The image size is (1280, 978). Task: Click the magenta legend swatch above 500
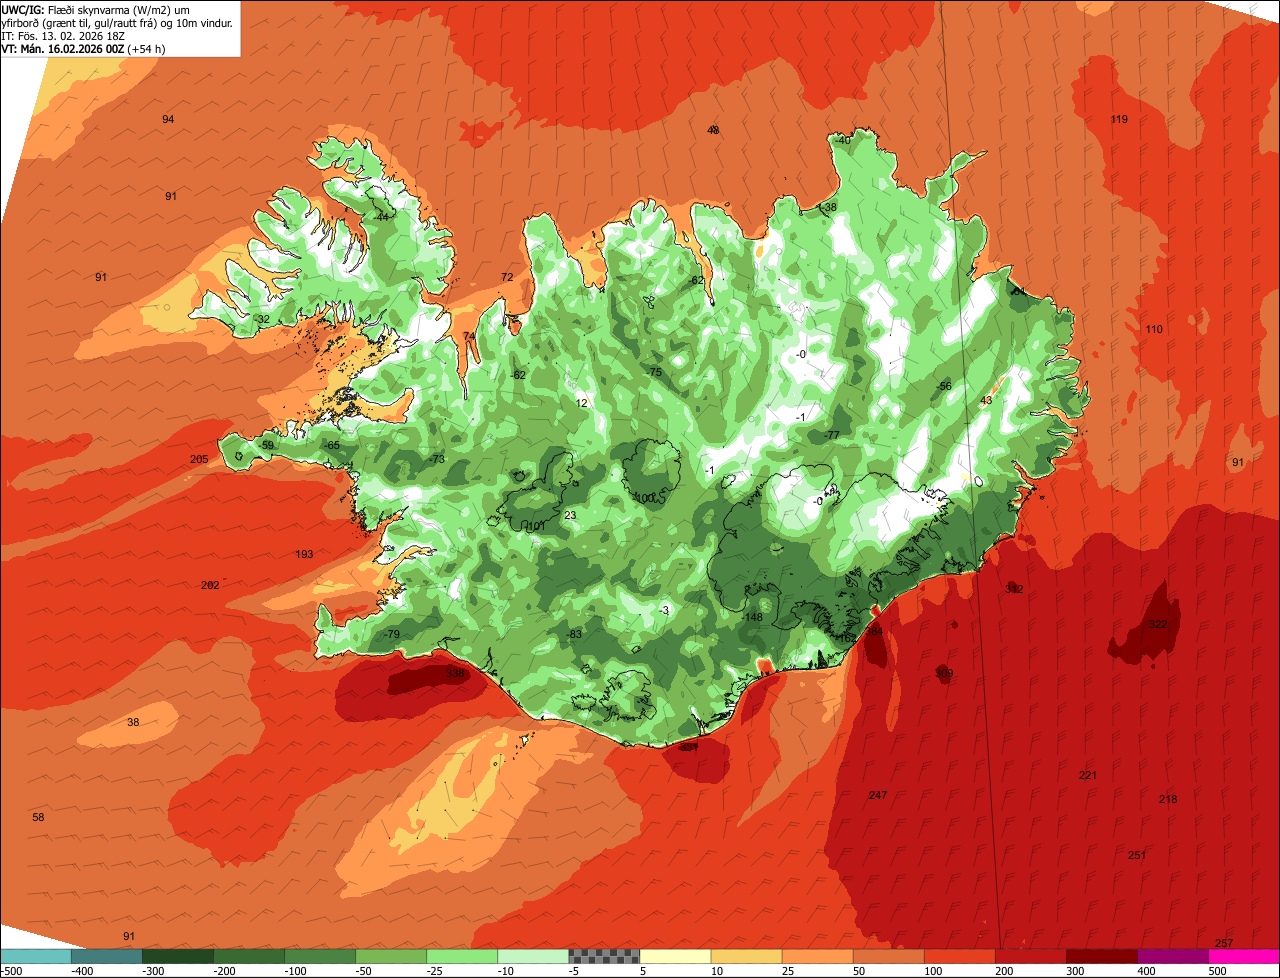[x=1244, y=956]
